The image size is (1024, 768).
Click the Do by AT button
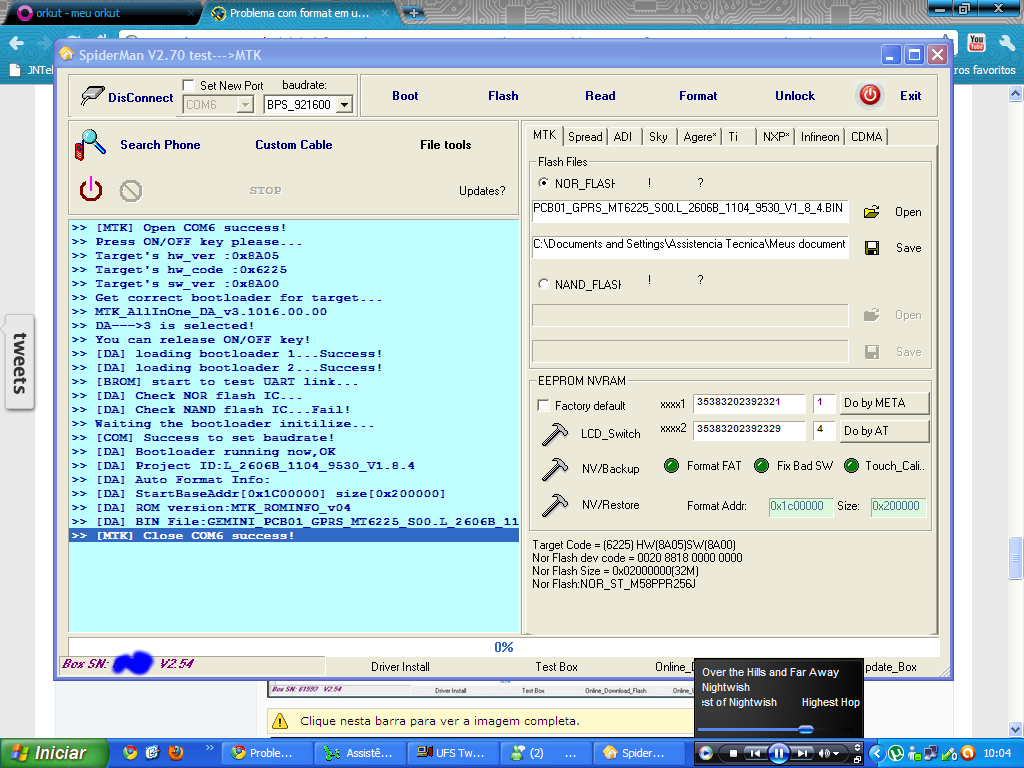tap(884, 431)
